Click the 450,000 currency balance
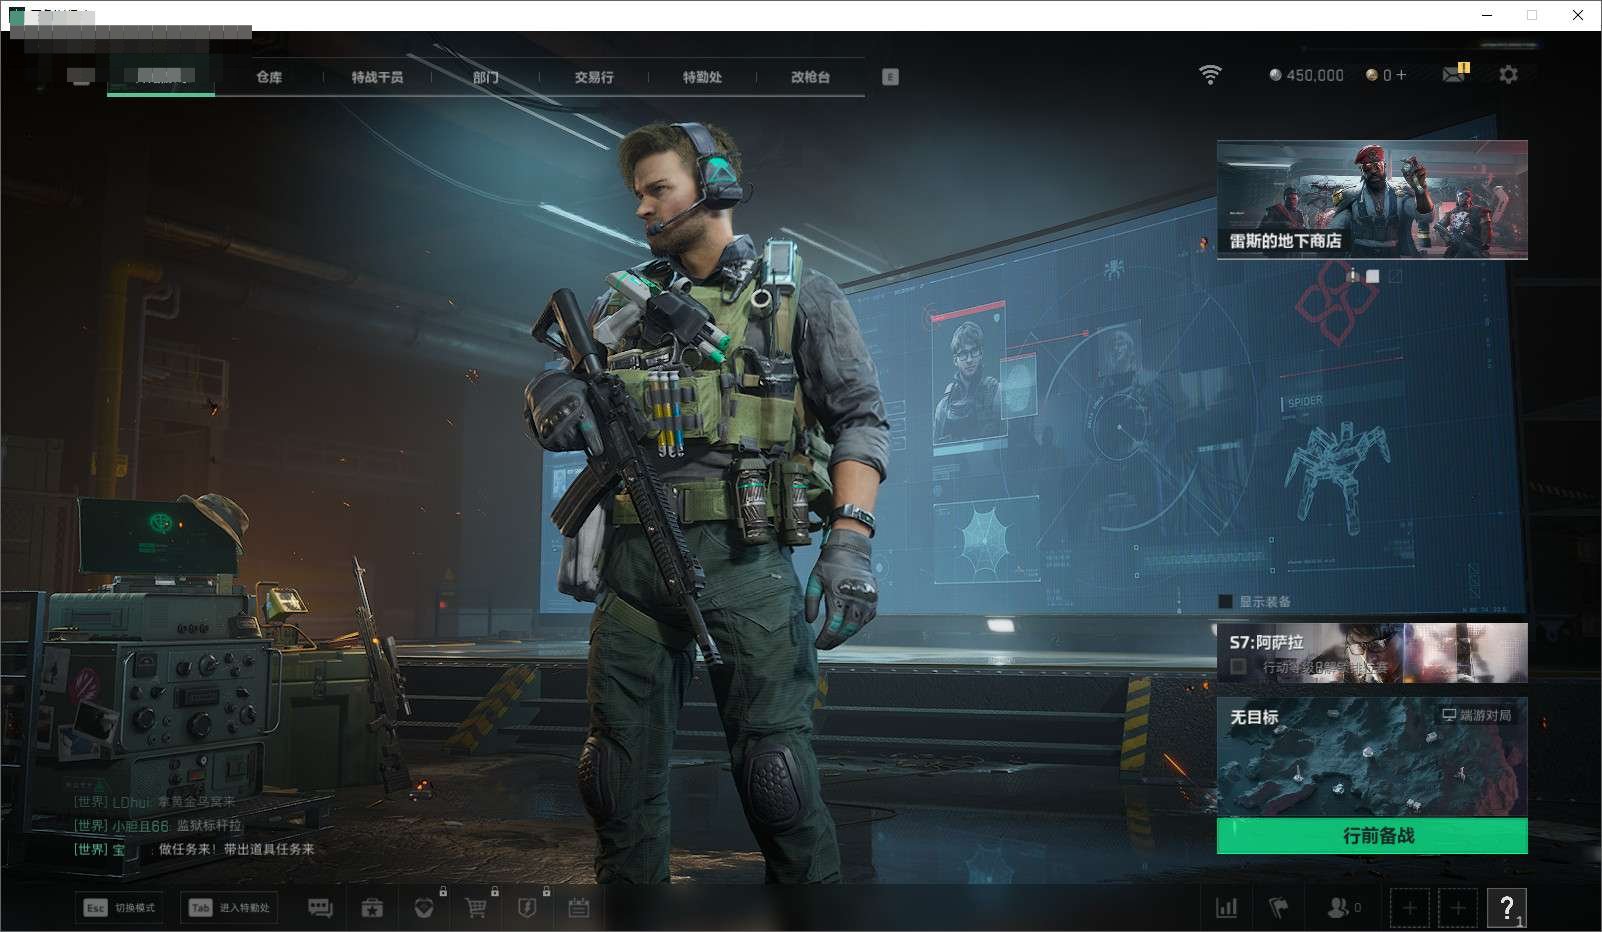The height and width of the screenshot is (932, 1602). (1306, 75)
